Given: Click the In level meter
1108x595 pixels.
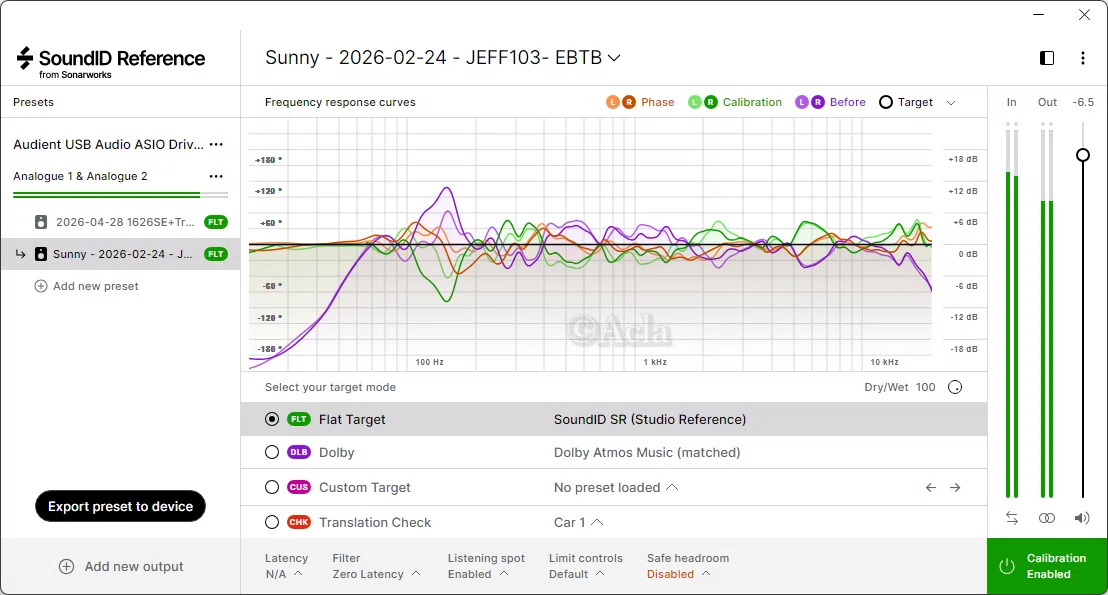Looking at the screenshot, I should pos(1012,310).
